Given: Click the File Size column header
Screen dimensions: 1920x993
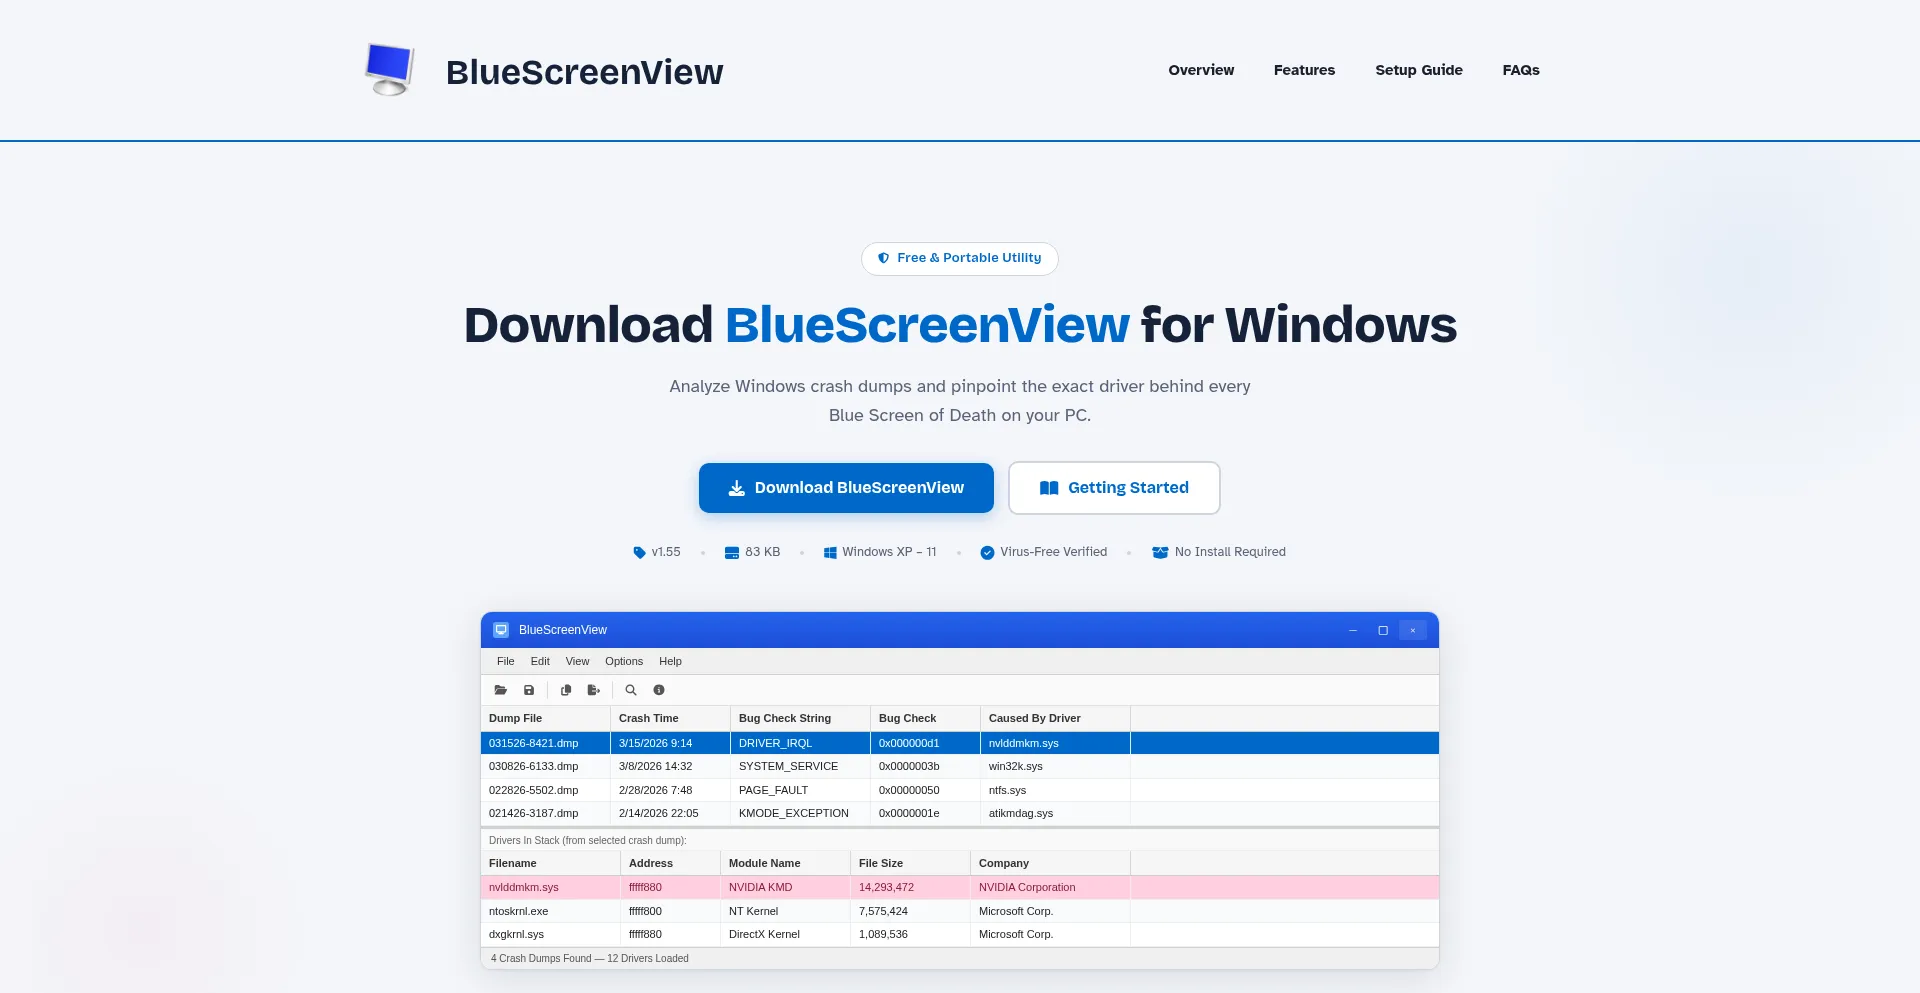Looking at the screenshot, I should (x=910, y=863).
